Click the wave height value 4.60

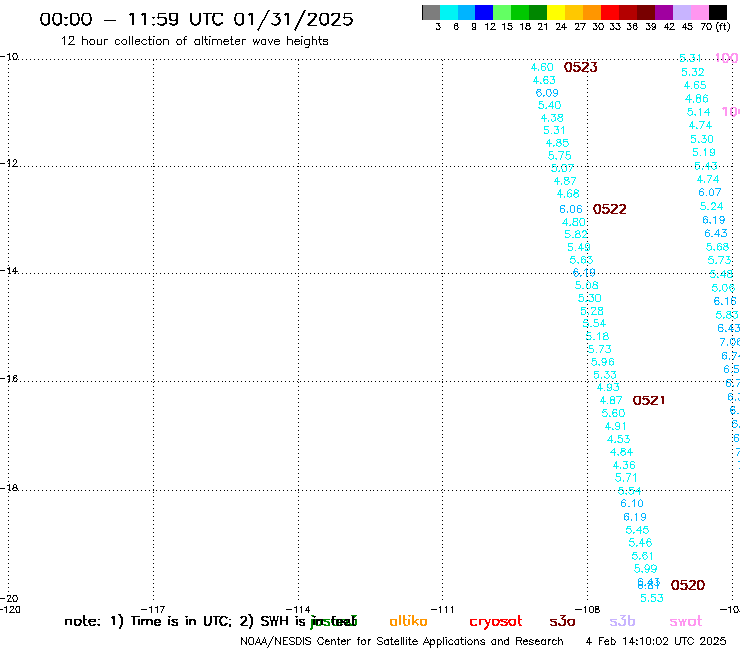[542, 67]
